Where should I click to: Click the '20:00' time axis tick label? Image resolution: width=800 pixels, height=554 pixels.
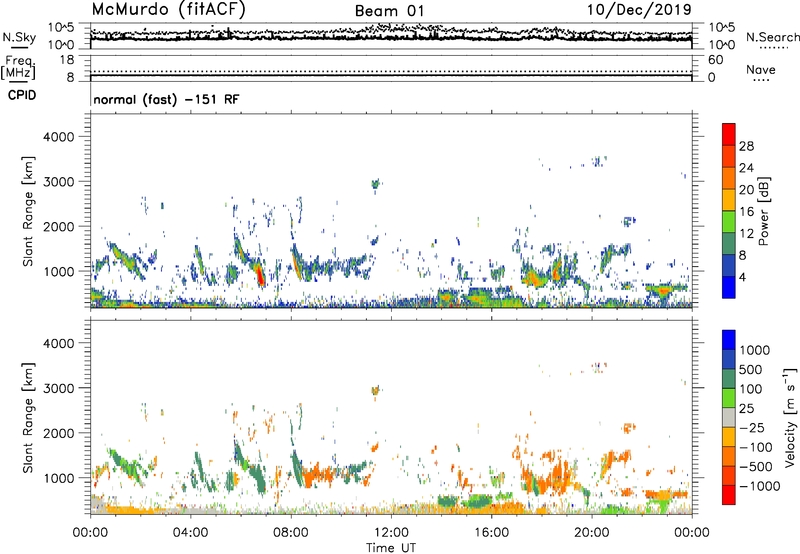tap(592, 533)
